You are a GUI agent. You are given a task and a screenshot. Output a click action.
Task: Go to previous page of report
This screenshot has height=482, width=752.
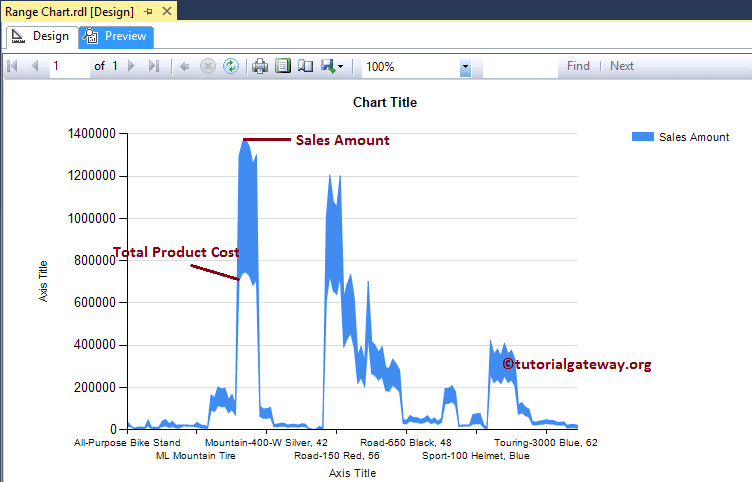35,66
